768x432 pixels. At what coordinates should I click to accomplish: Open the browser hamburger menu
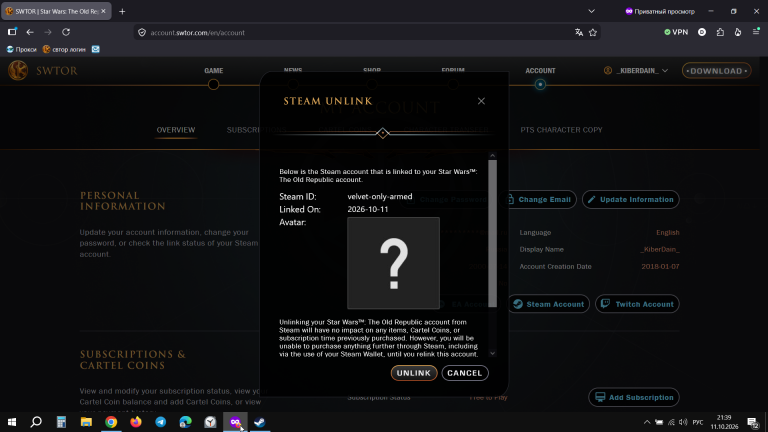pos(756,32)
